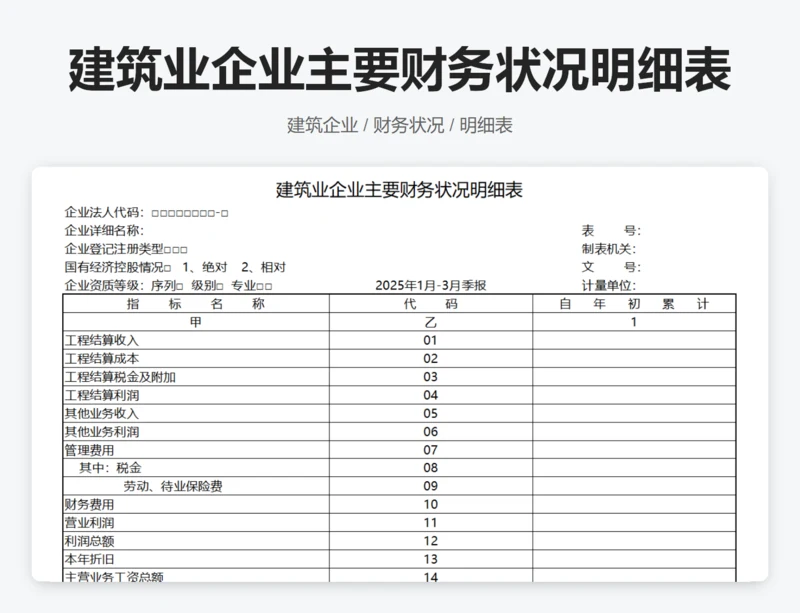This screenshot has width=800, height=613.
Task: Select code cell 10
Action: [431, 505]
